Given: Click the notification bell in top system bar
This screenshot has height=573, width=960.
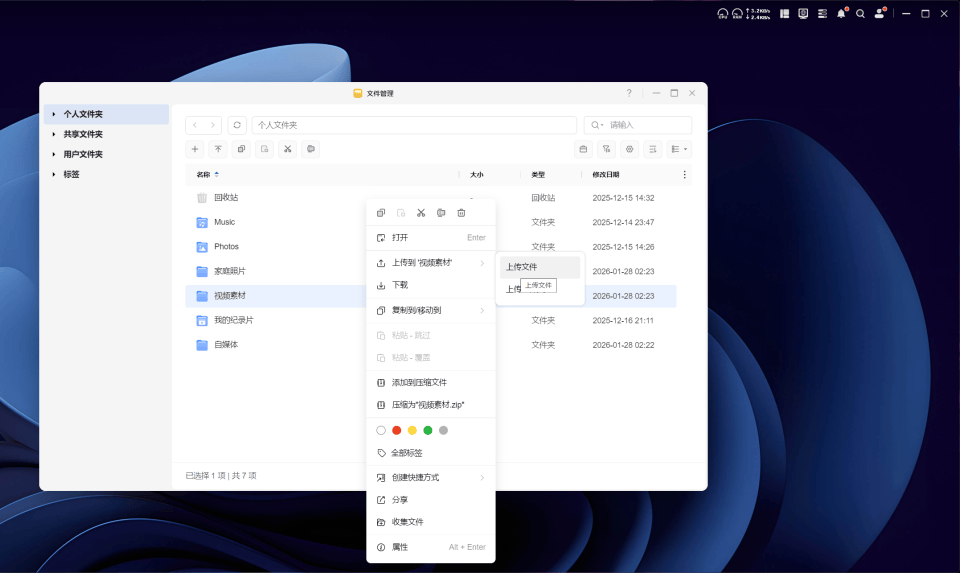Looking at the screenshot, I should pos(841,14).
